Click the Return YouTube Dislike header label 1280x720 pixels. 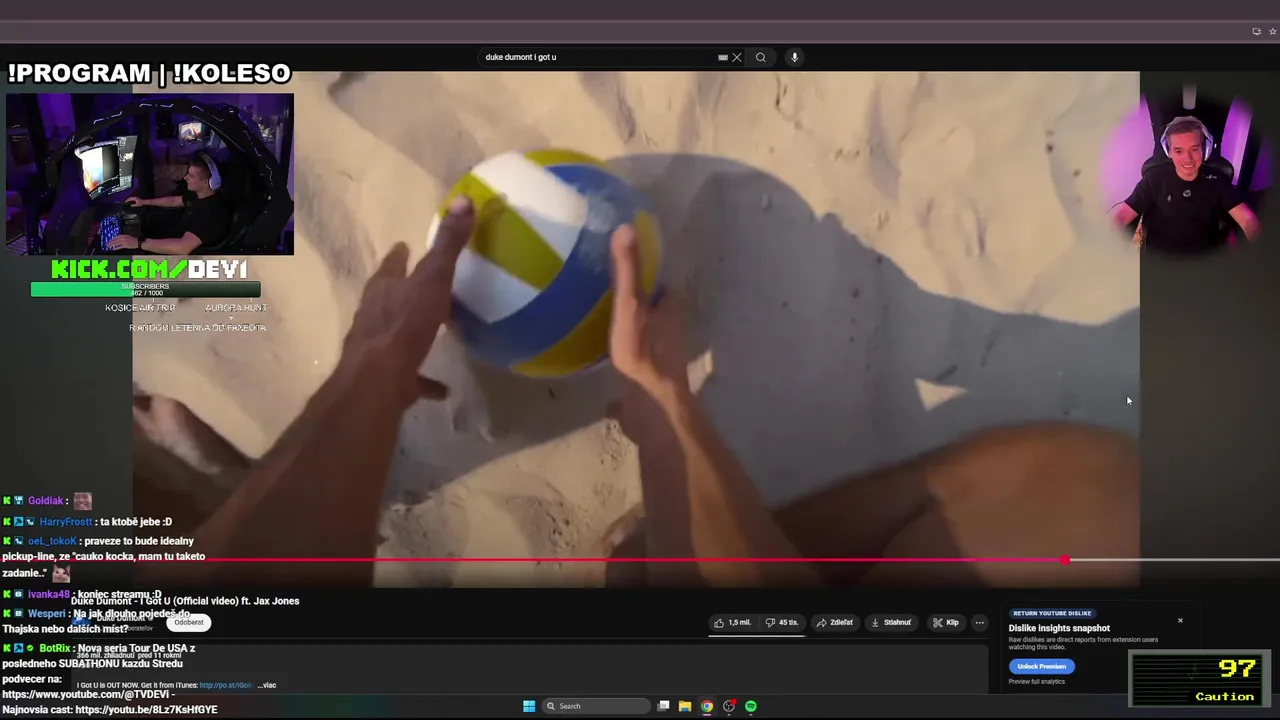1052,613
